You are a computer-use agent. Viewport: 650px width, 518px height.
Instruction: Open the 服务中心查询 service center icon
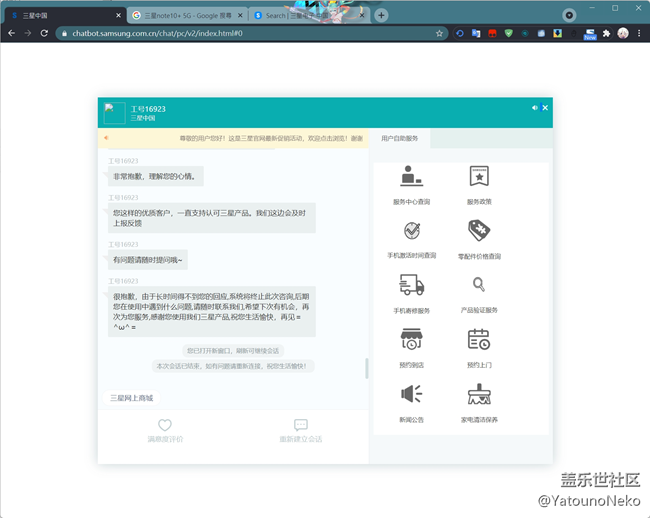pos(411,176)
